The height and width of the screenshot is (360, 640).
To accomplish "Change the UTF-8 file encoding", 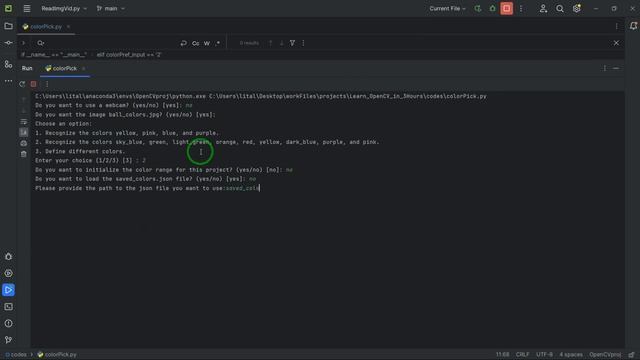I will [x=544, y=354].
